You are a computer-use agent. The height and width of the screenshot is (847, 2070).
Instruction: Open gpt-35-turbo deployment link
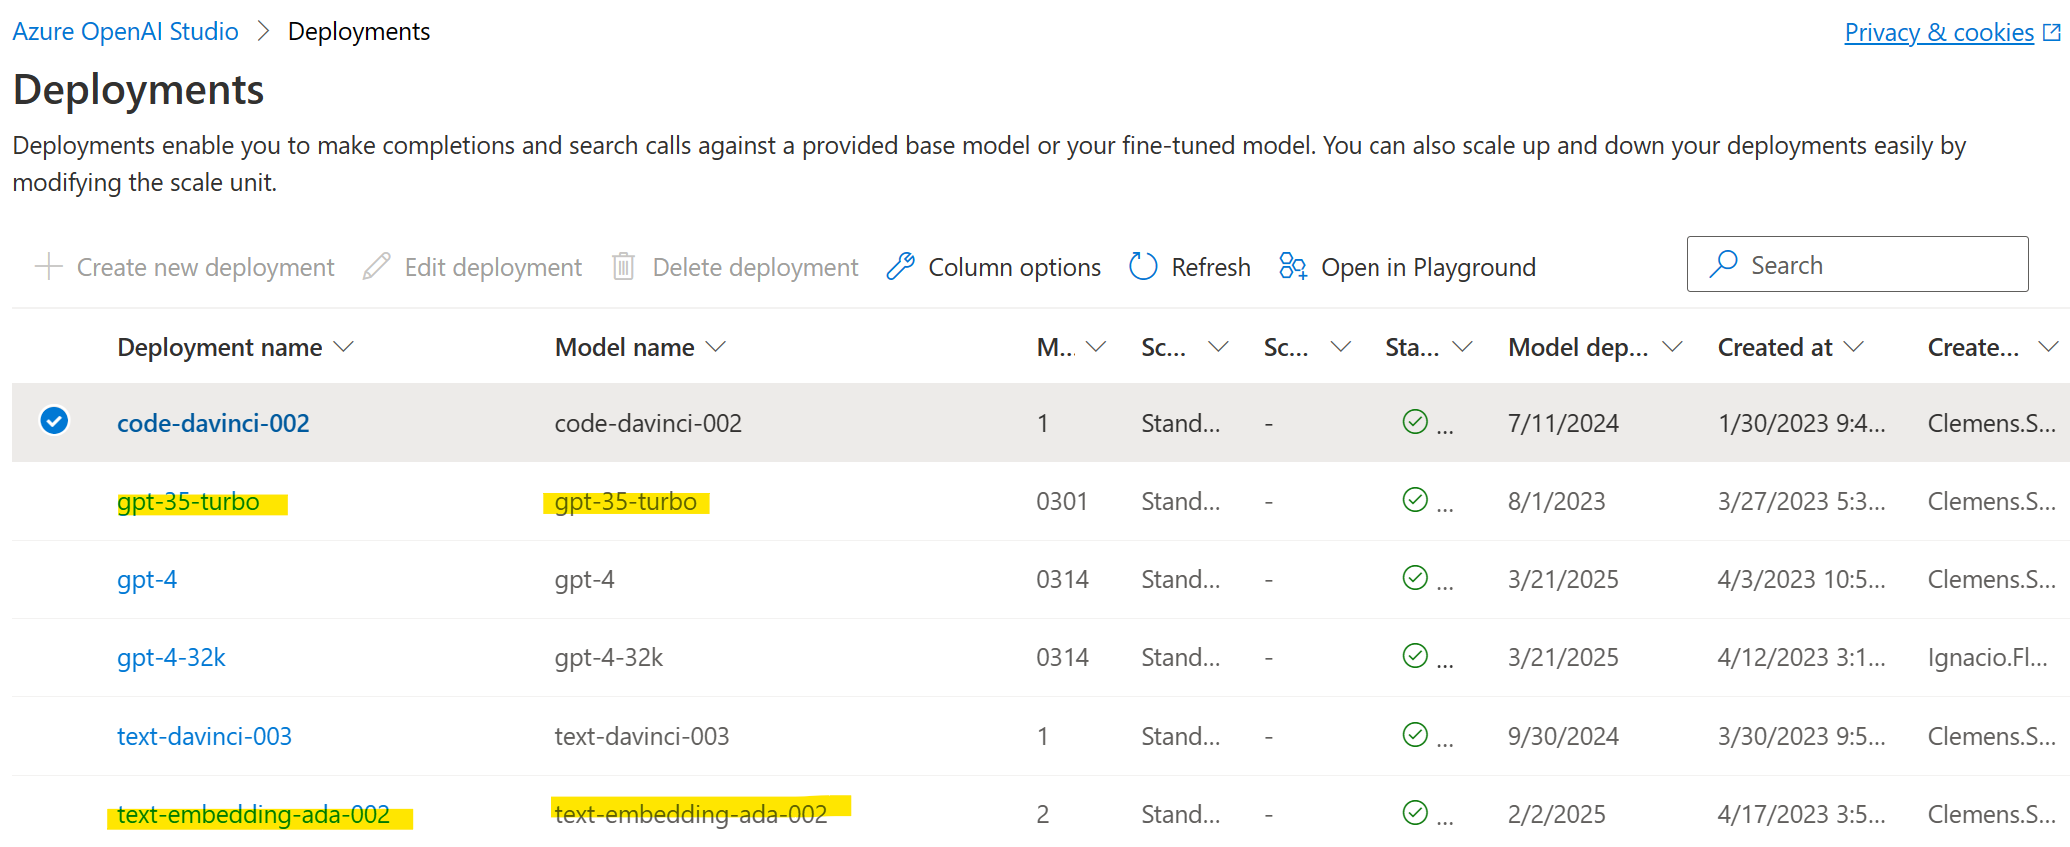click(x=188, y=501)
